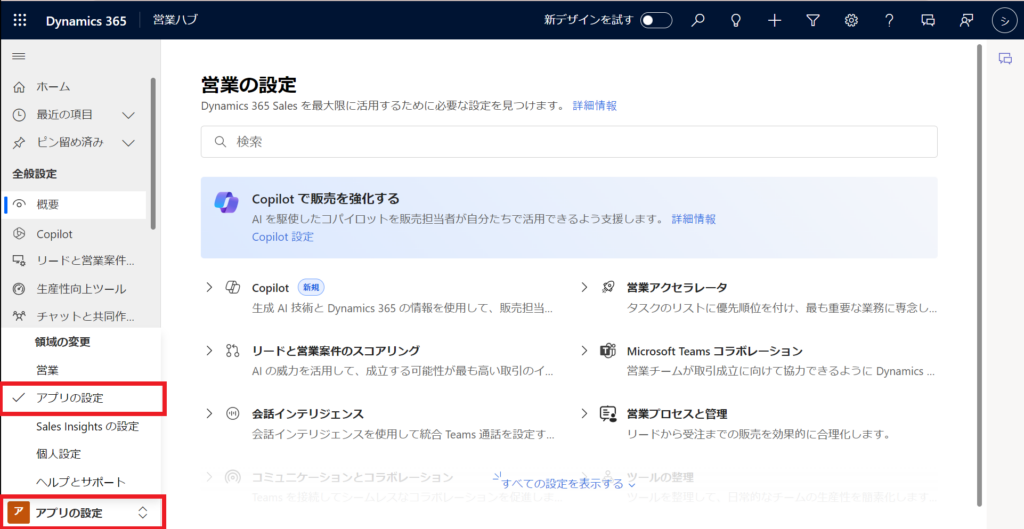This screenshot has width=1024, height=529.
Task: Click the 会話インテリジェンス icon
Action: pyautogui.click(x=231, y=414)
